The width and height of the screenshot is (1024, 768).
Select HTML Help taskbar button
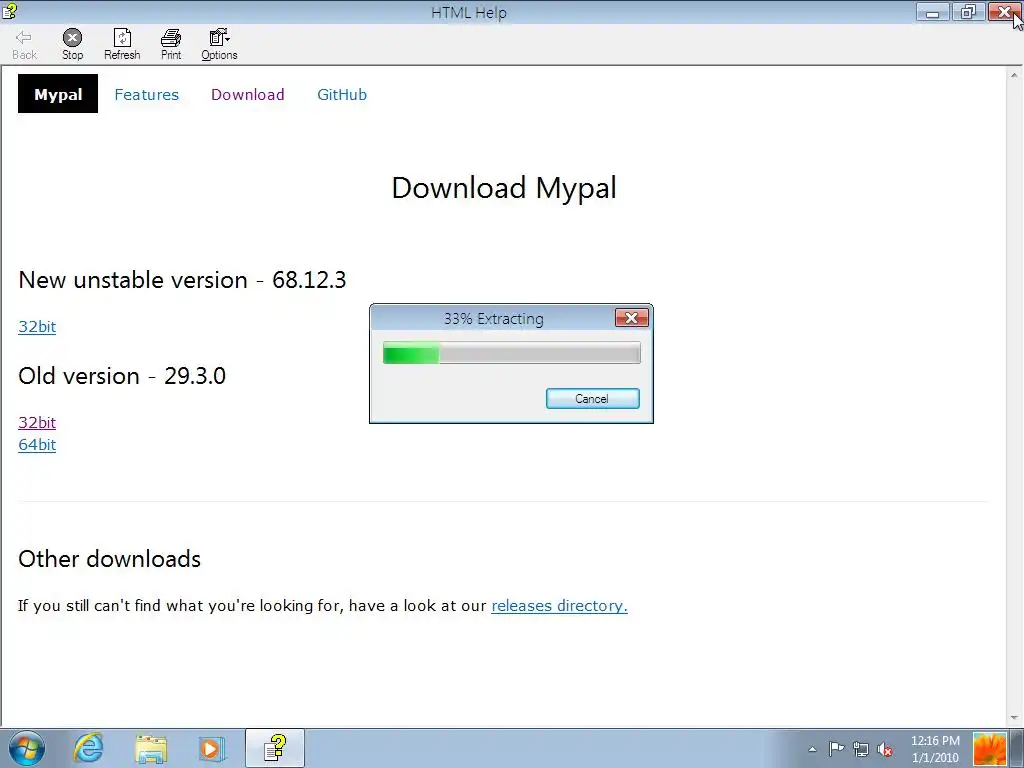(275, 748)
